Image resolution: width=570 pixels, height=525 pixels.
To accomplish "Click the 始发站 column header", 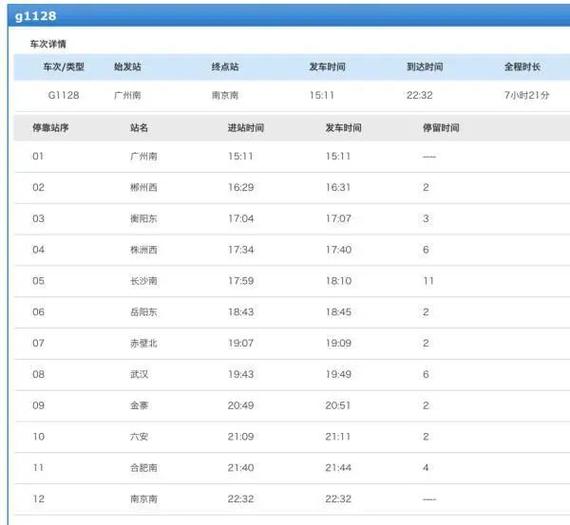I will click(128, 67).
